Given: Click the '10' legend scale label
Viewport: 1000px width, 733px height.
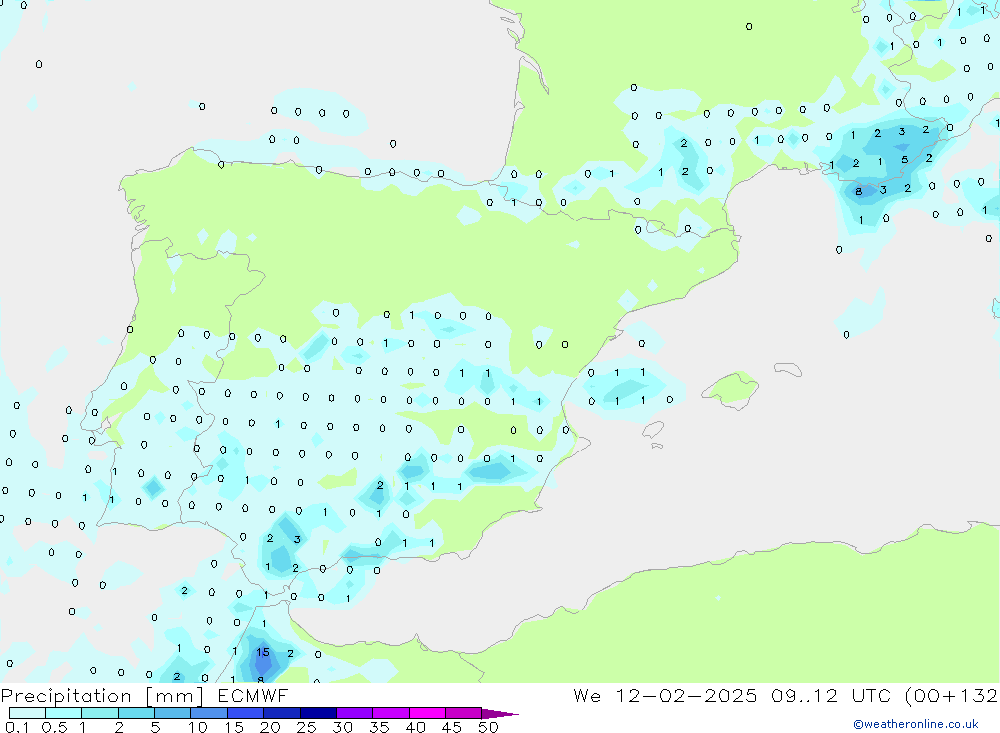Looking at the screenshot, I should click(198, 727).
